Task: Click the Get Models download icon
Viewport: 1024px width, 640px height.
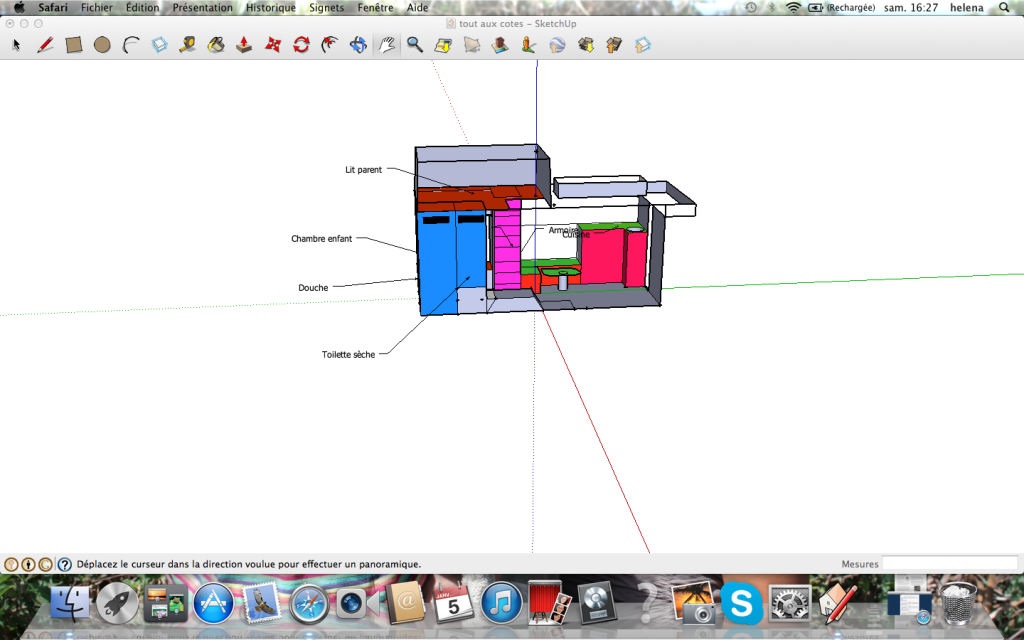Action: click(586, 45)
